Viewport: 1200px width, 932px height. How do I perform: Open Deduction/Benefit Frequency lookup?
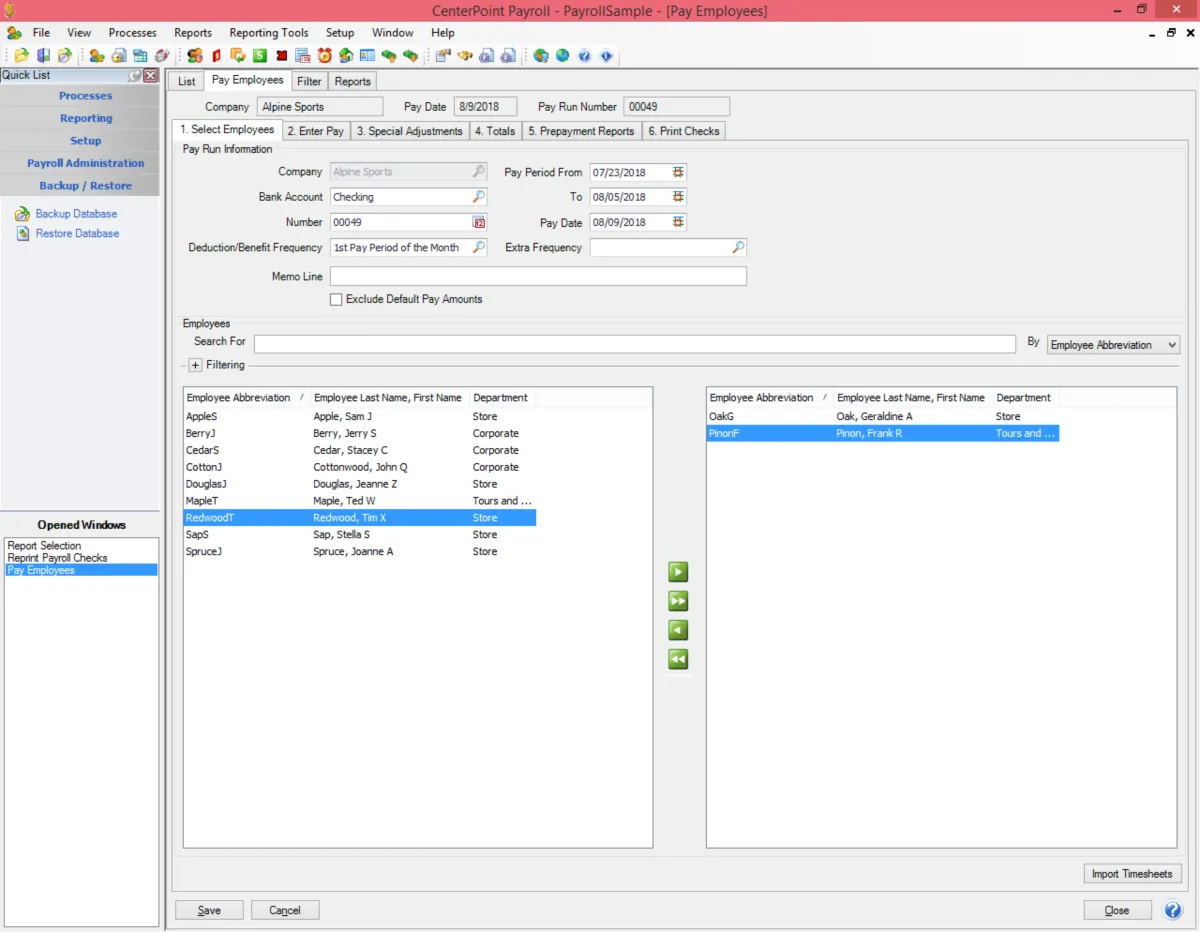[479, 247]
